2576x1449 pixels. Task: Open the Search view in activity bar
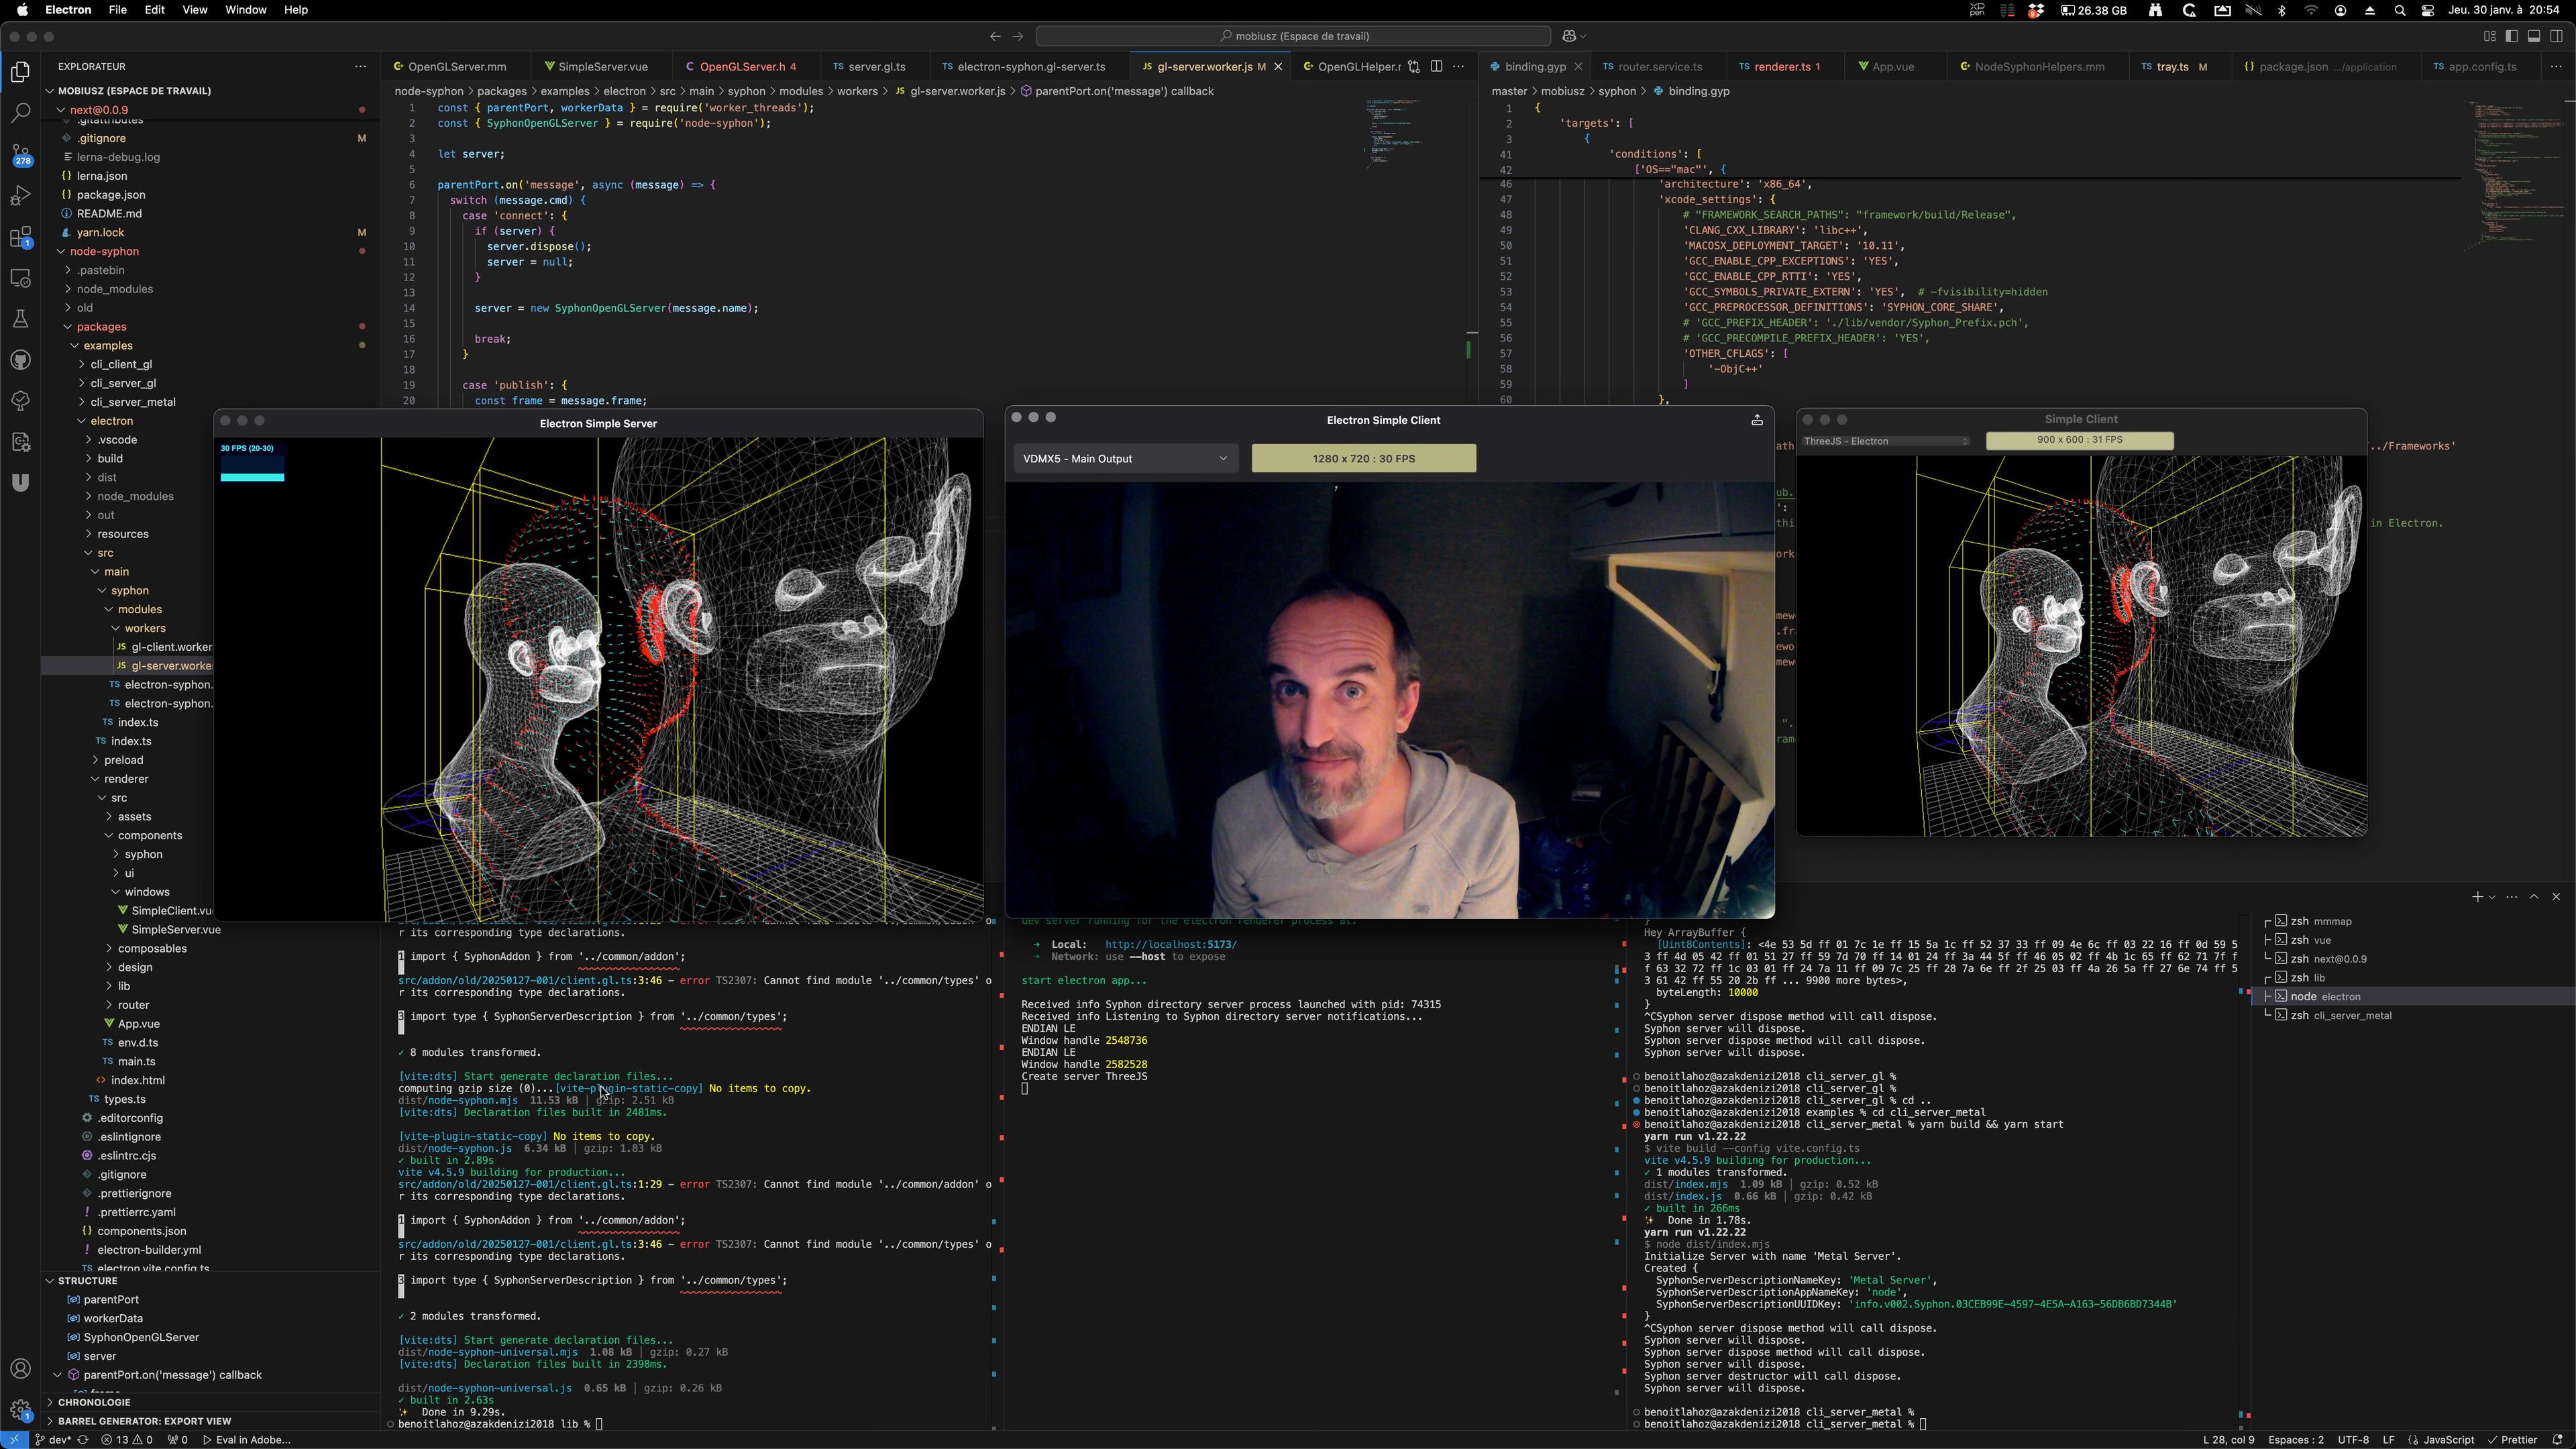pos(20,113)
